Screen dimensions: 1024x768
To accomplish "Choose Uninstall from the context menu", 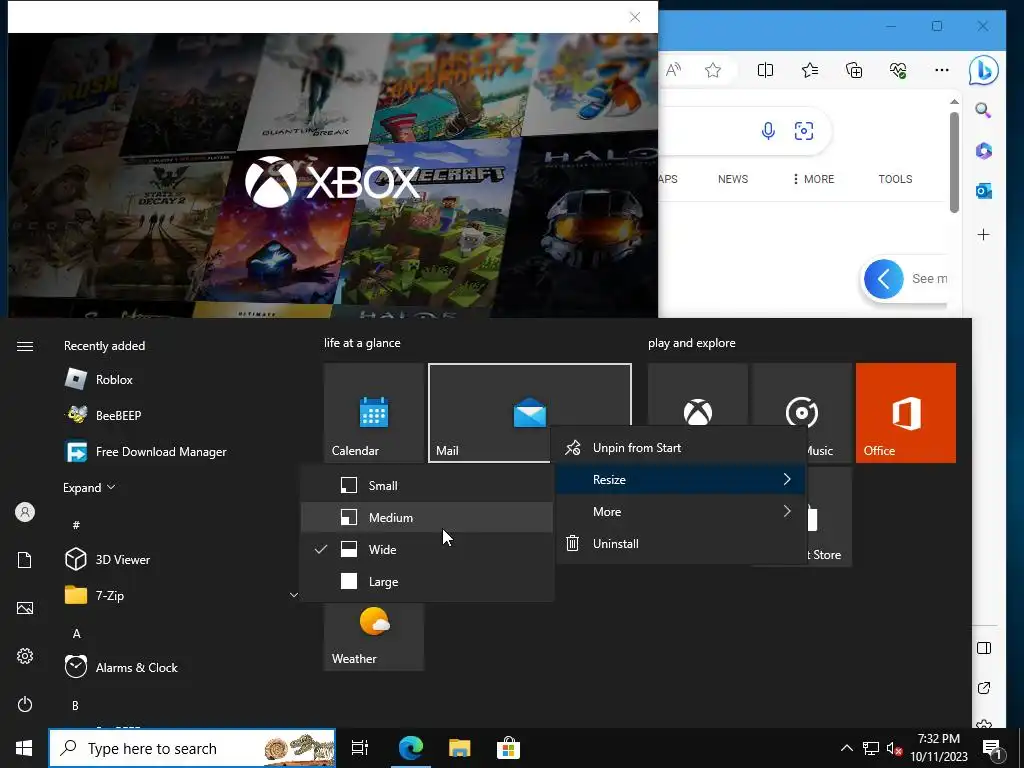I will 681,544.
